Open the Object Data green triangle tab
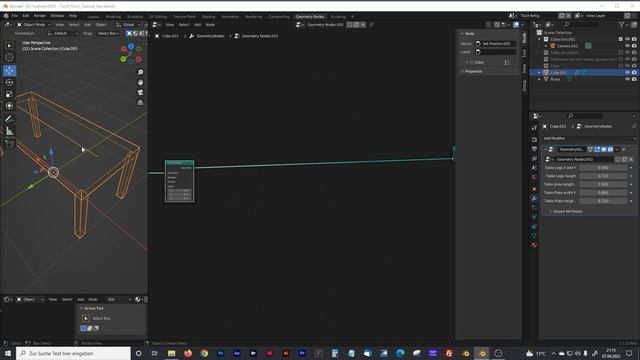The height and width of the screenshot is (360, 640). [x=534, y=236]
